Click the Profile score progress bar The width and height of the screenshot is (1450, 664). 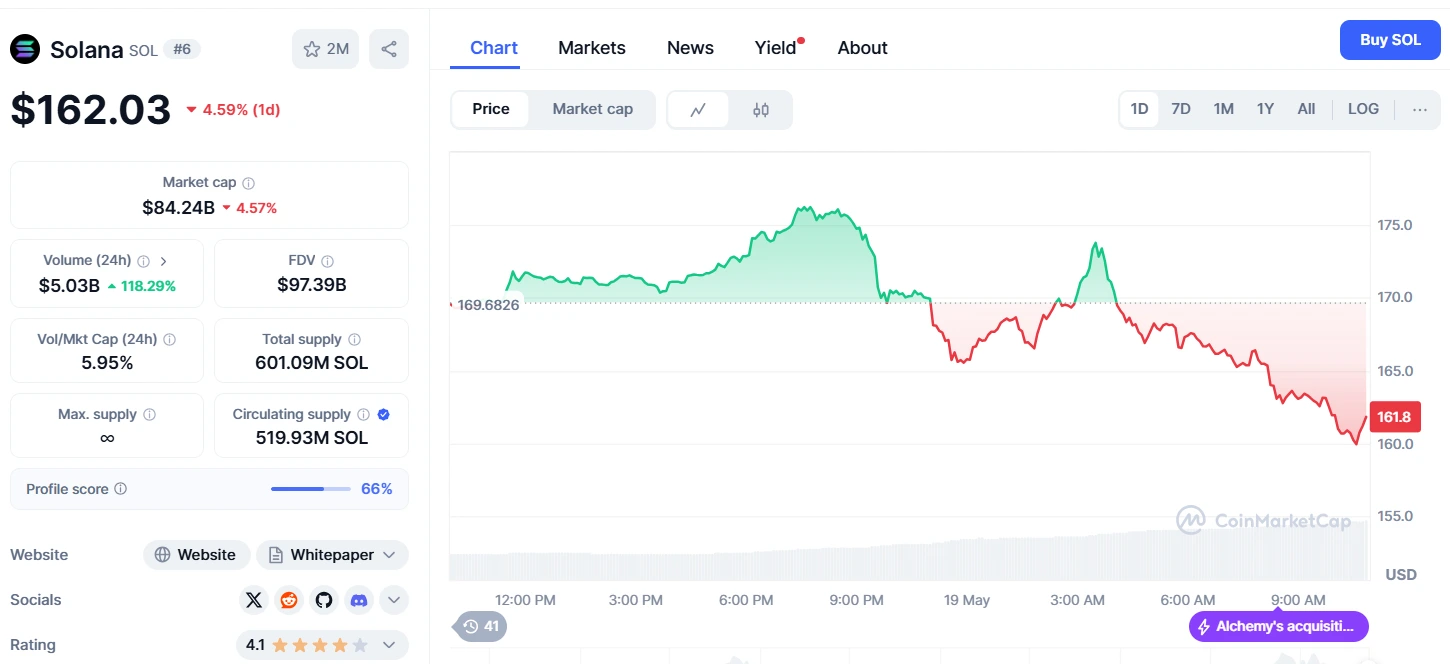click(x=311, y=489)
